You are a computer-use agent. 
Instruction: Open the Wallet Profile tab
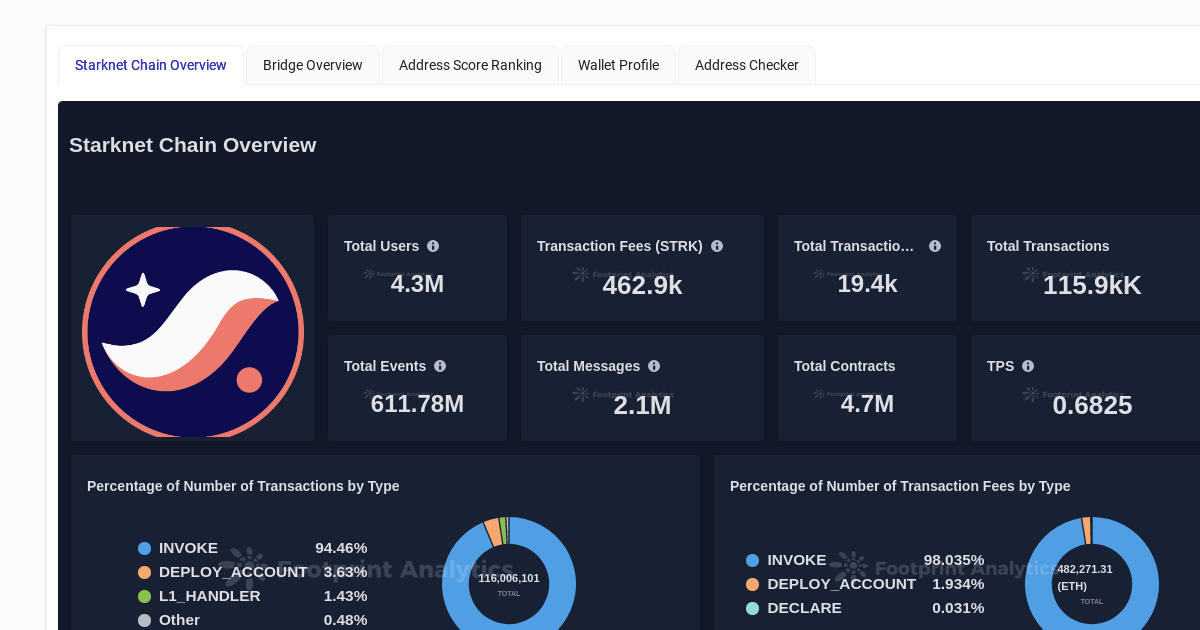click(618, 64)
